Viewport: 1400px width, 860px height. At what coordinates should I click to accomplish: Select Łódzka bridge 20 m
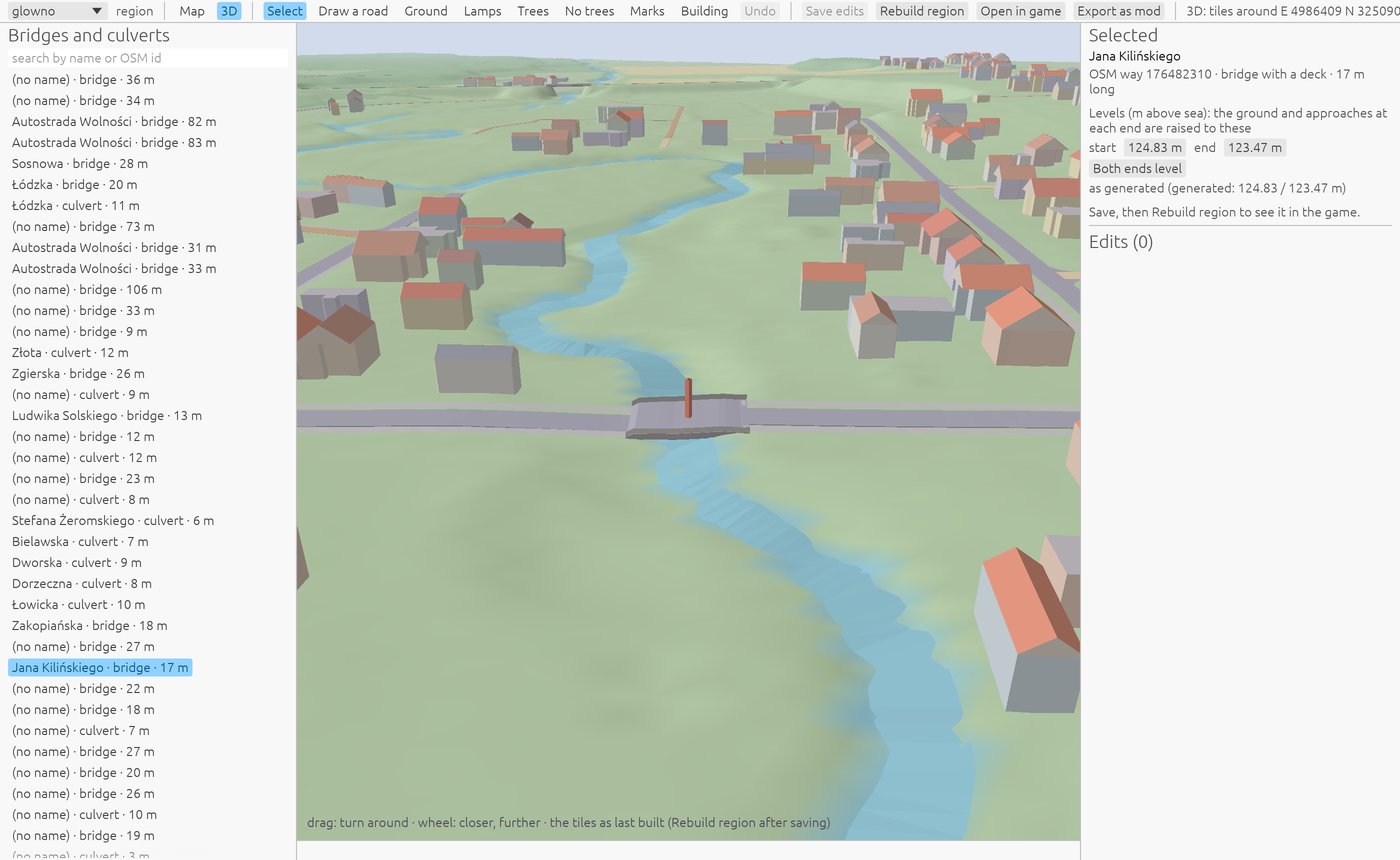[x=75, y=185]
